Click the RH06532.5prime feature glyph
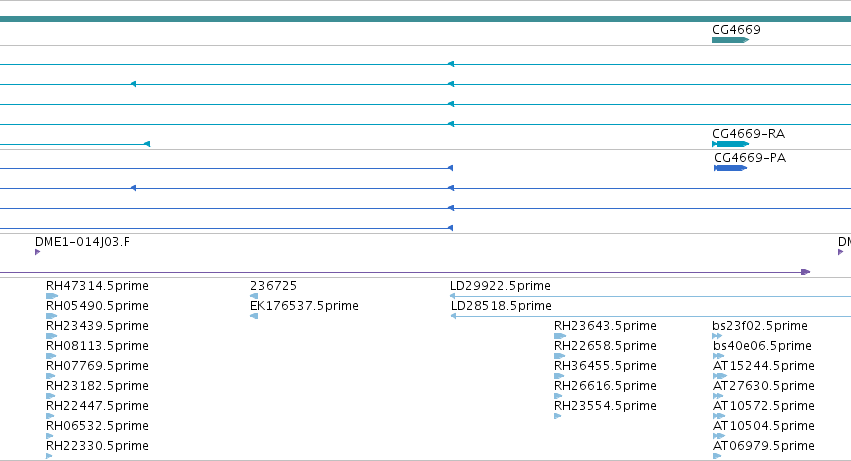 pyautogui.click(x=50, y=436)
